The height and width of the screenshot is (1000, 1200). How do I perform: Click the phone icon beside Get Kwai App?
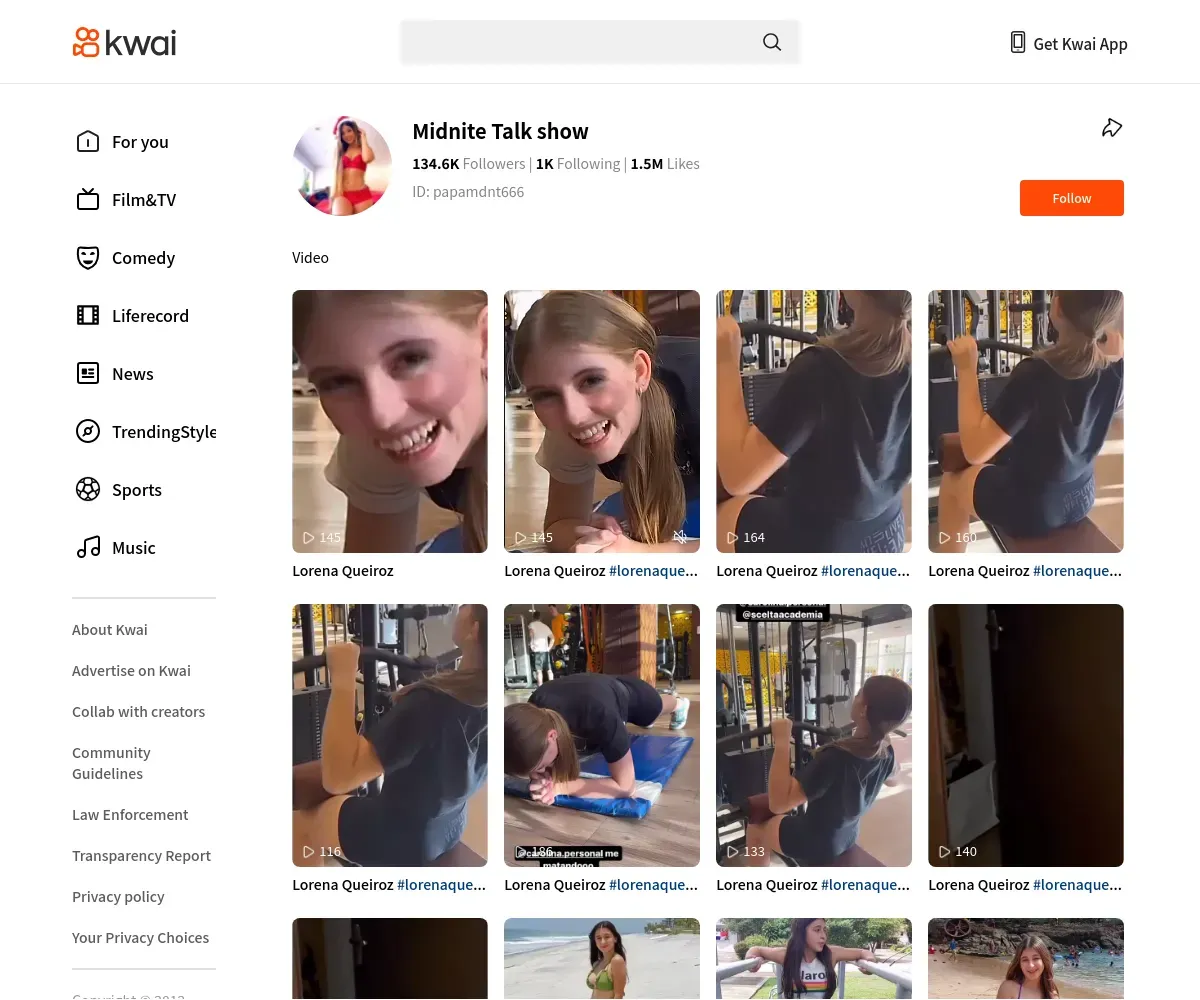coord(1018,42)
